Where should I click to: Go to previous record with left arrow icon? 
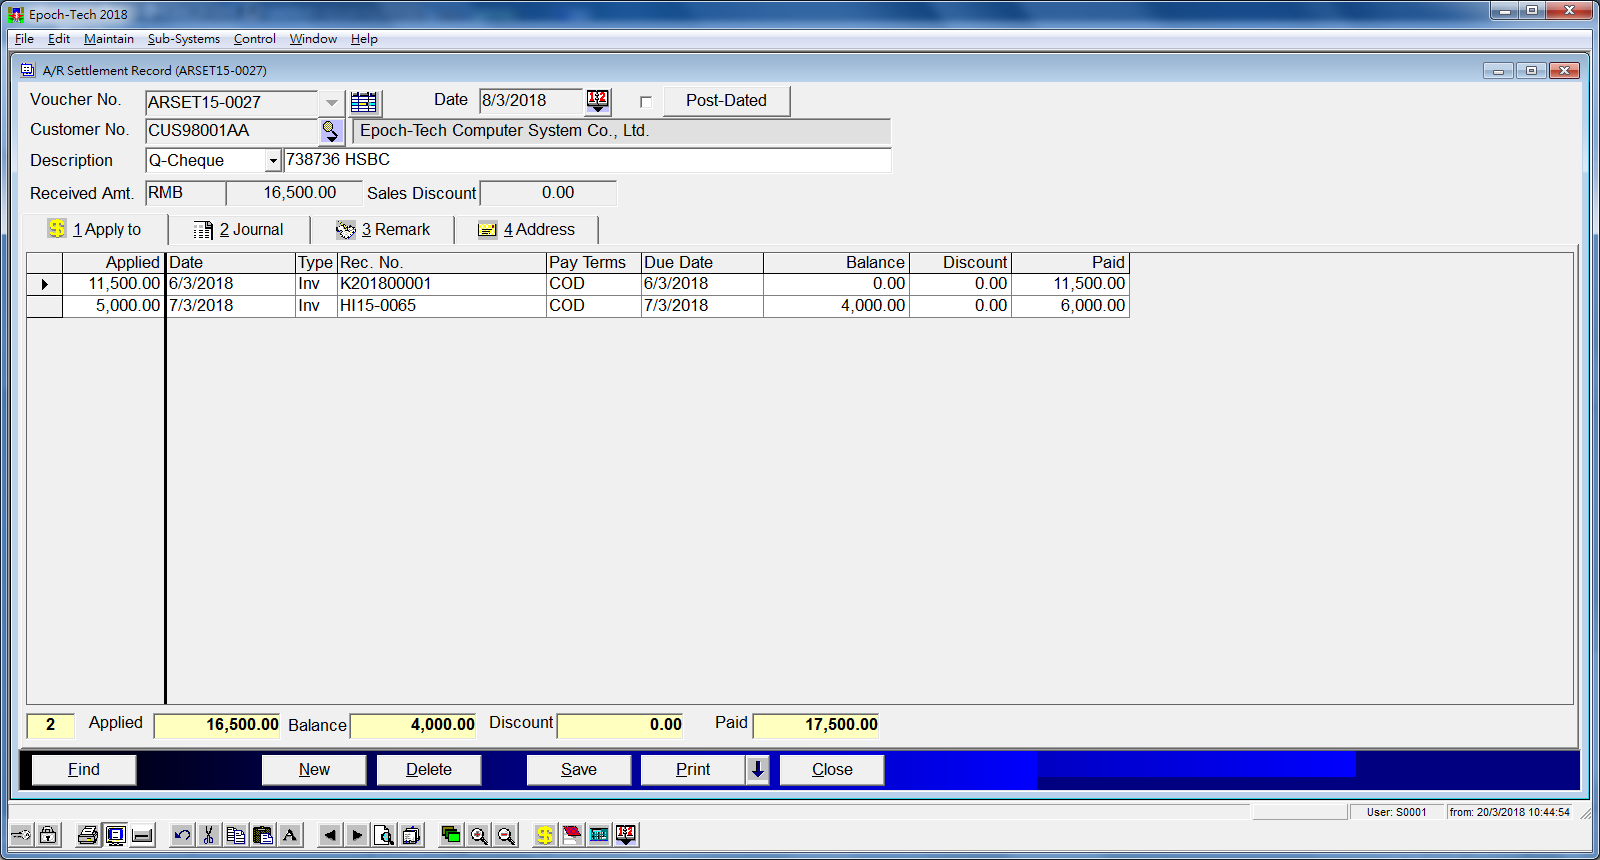point(330,835)
